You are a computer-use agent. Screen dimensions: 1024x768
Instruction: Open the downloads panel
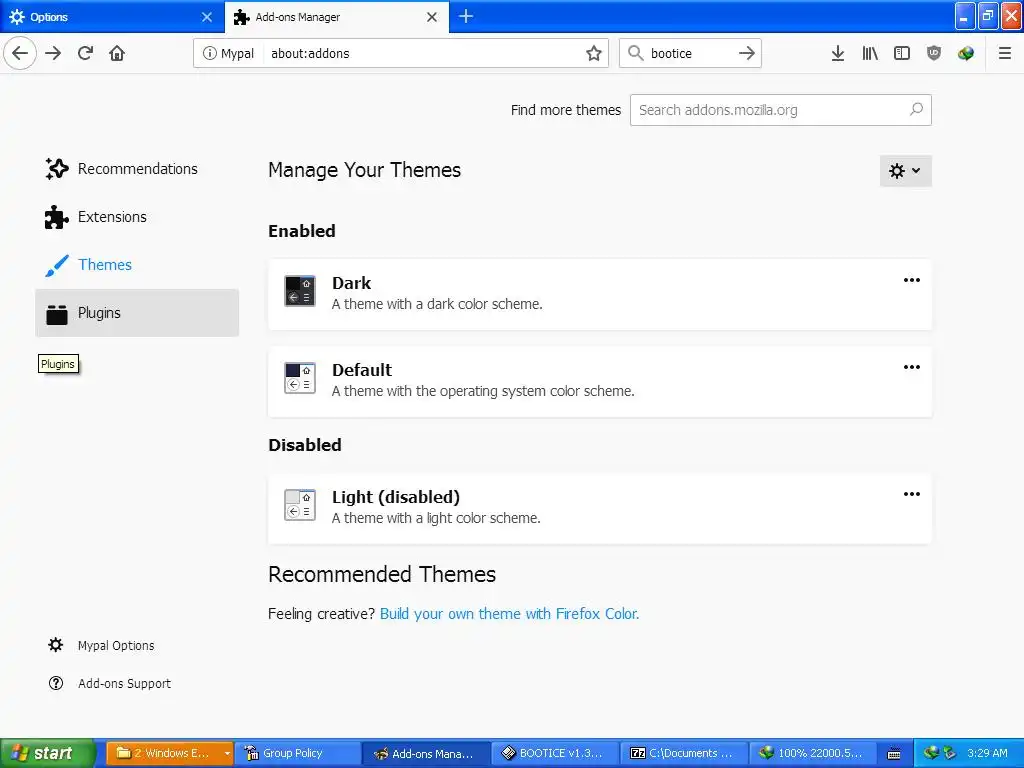click(837, 53)
